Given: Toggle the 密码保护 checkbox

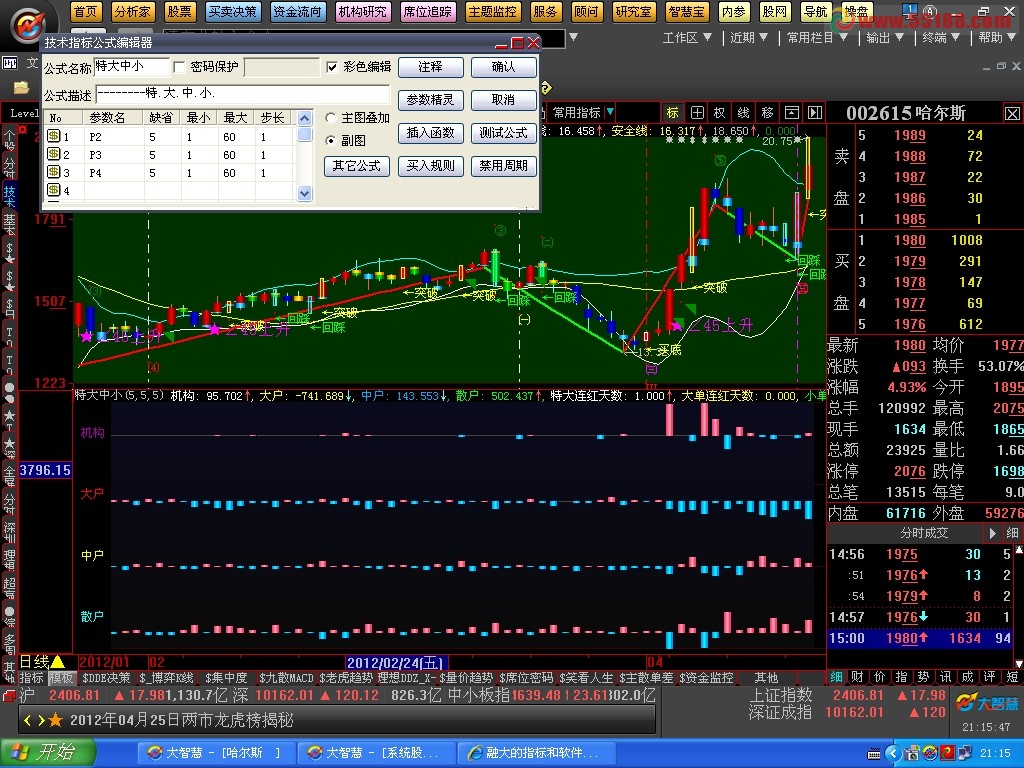Looking at the screenshot, I should click(180, 67).
